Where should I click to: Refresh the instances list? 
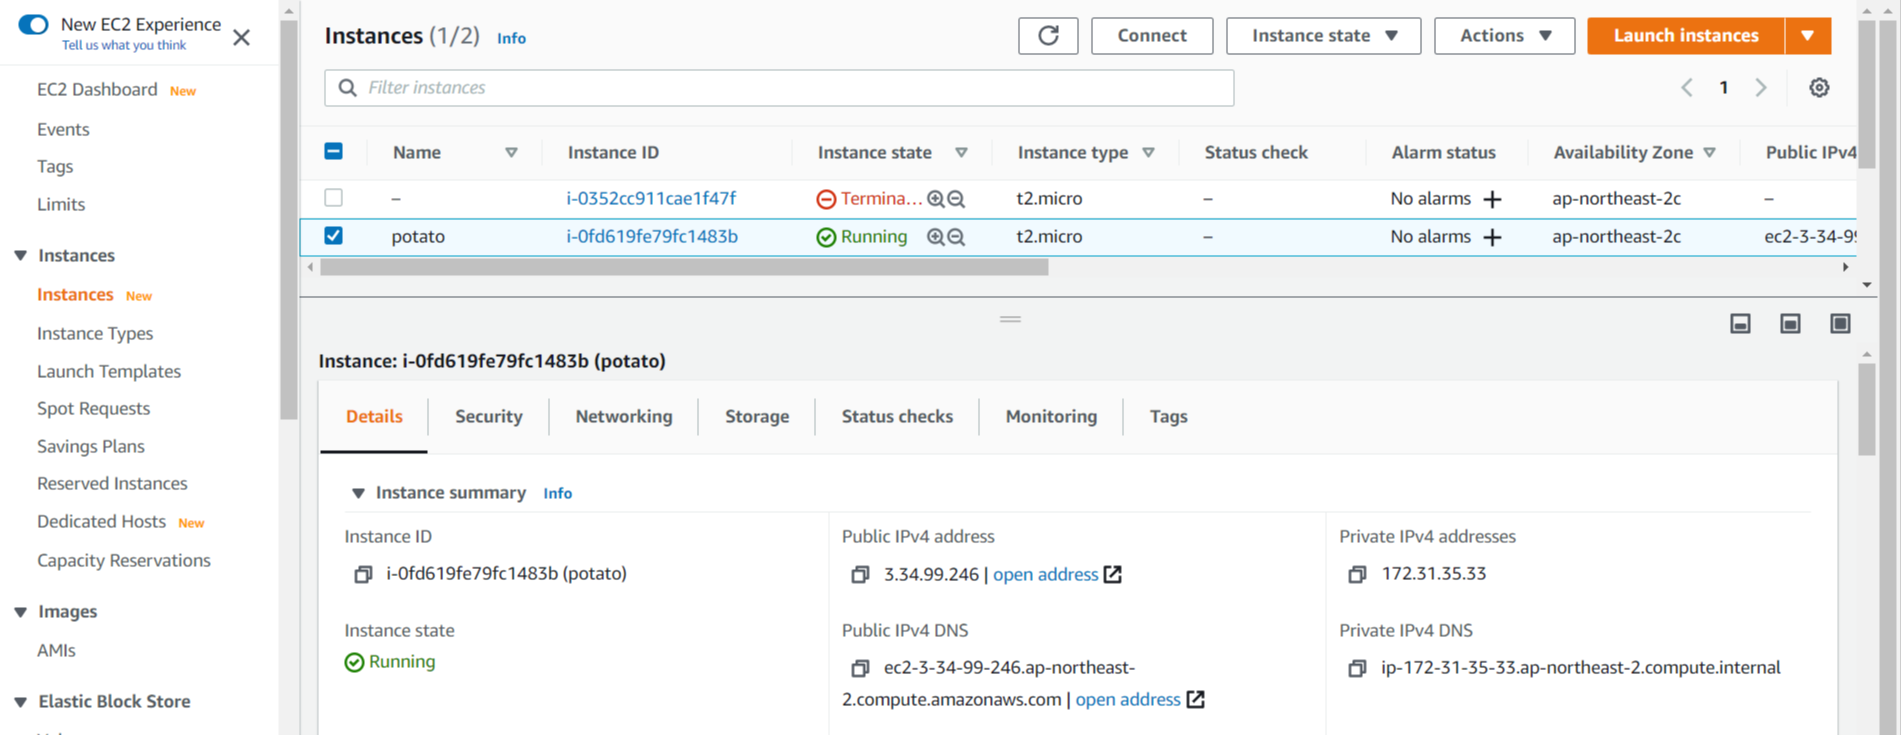1048,36
